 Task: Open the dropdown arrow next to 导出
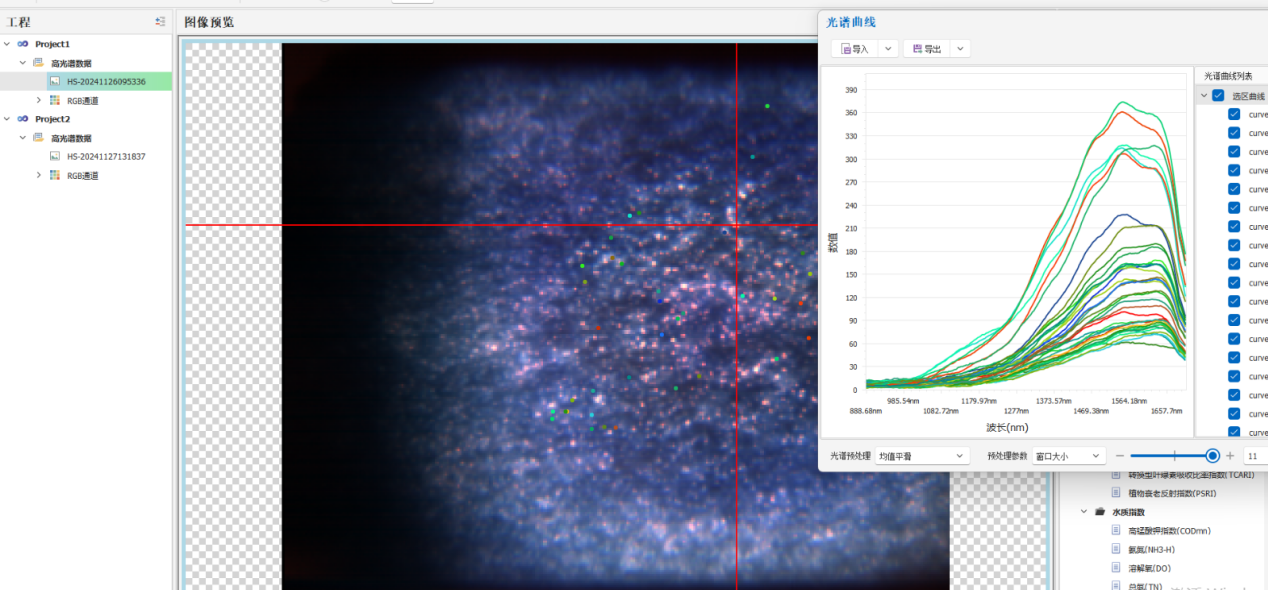click(959, 49)
